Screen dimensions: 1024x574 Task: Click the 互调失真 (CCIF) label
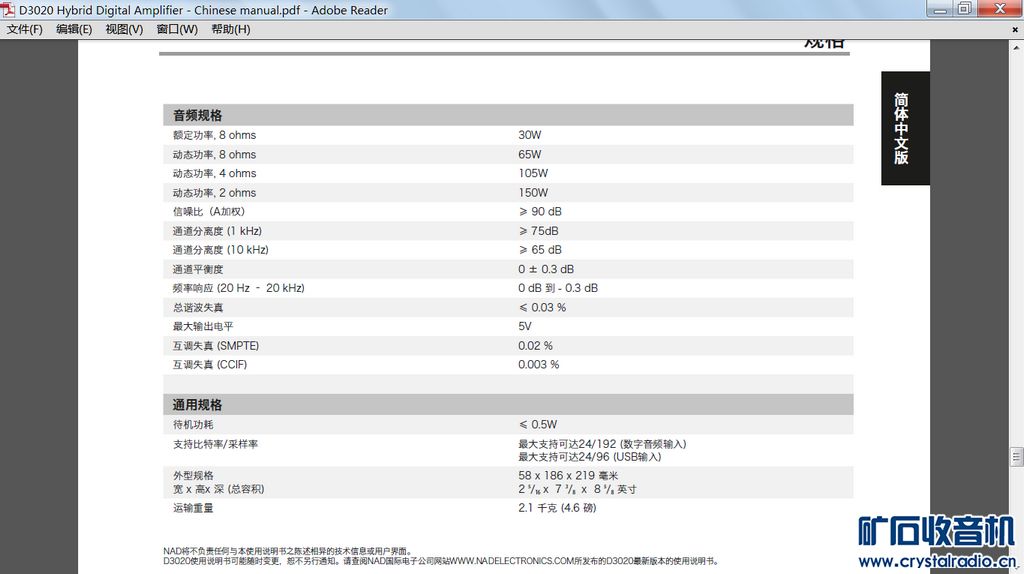point(210,365)
